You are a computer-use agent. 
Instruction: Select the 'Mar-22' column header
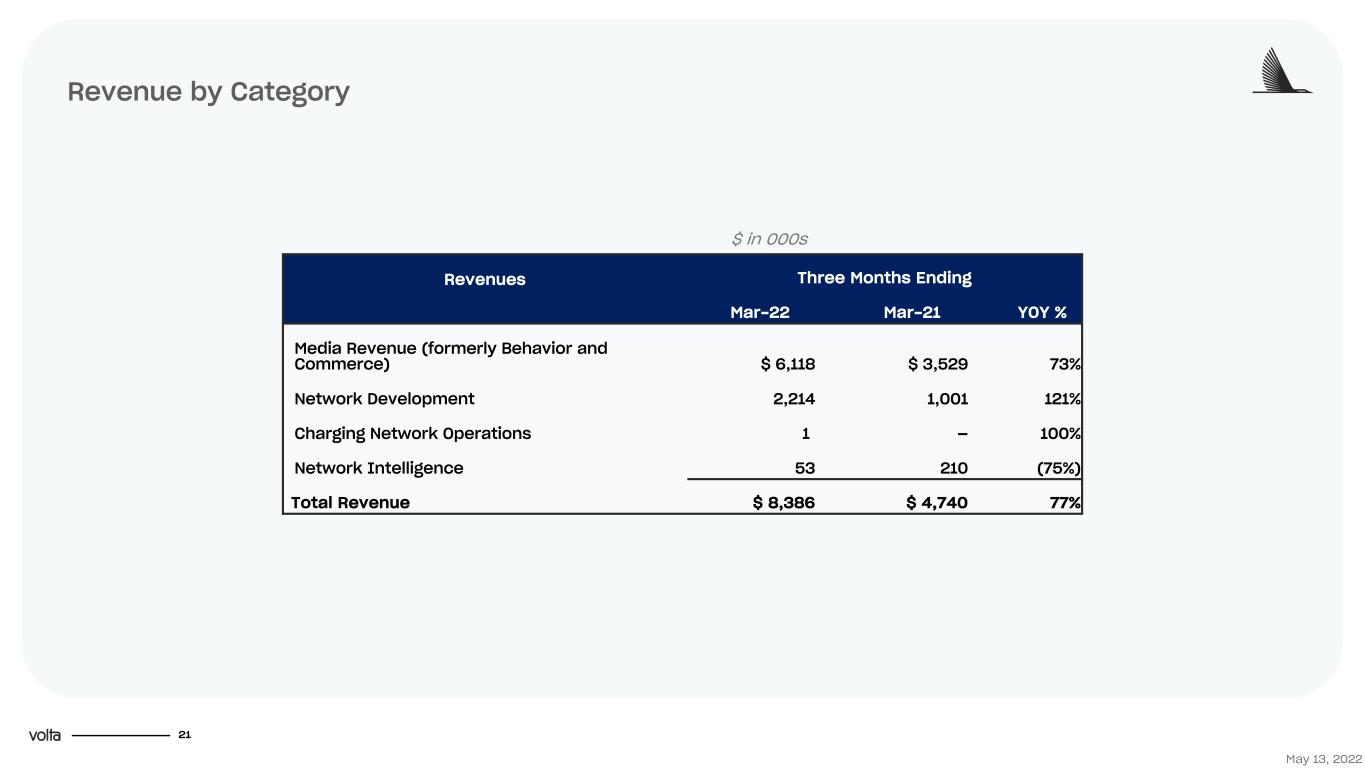[x=760, y=312]
